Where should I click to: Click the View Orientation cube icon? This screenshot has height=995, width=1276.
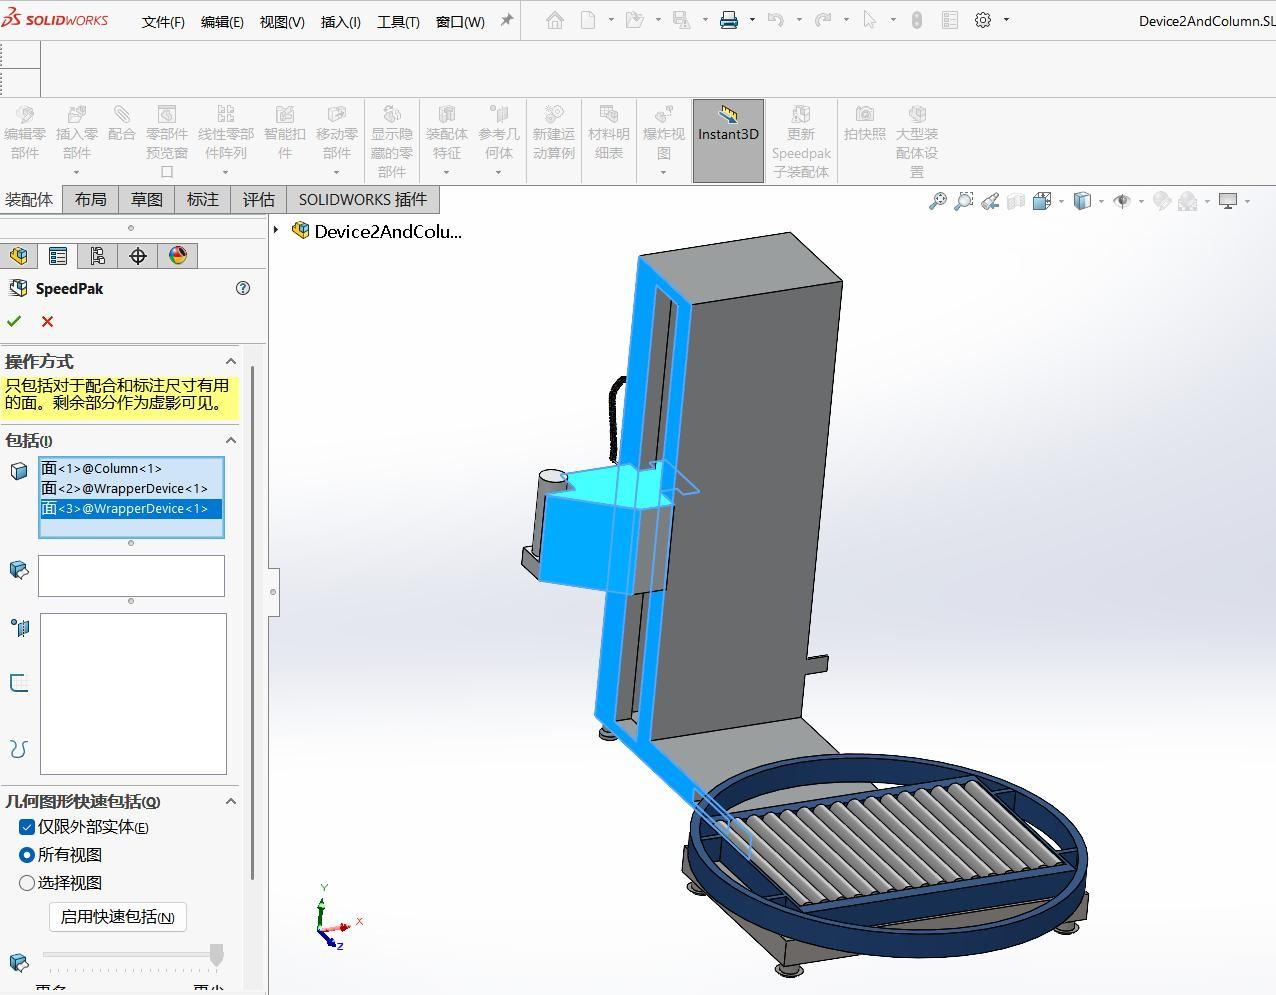click(x=1041, y=201)
